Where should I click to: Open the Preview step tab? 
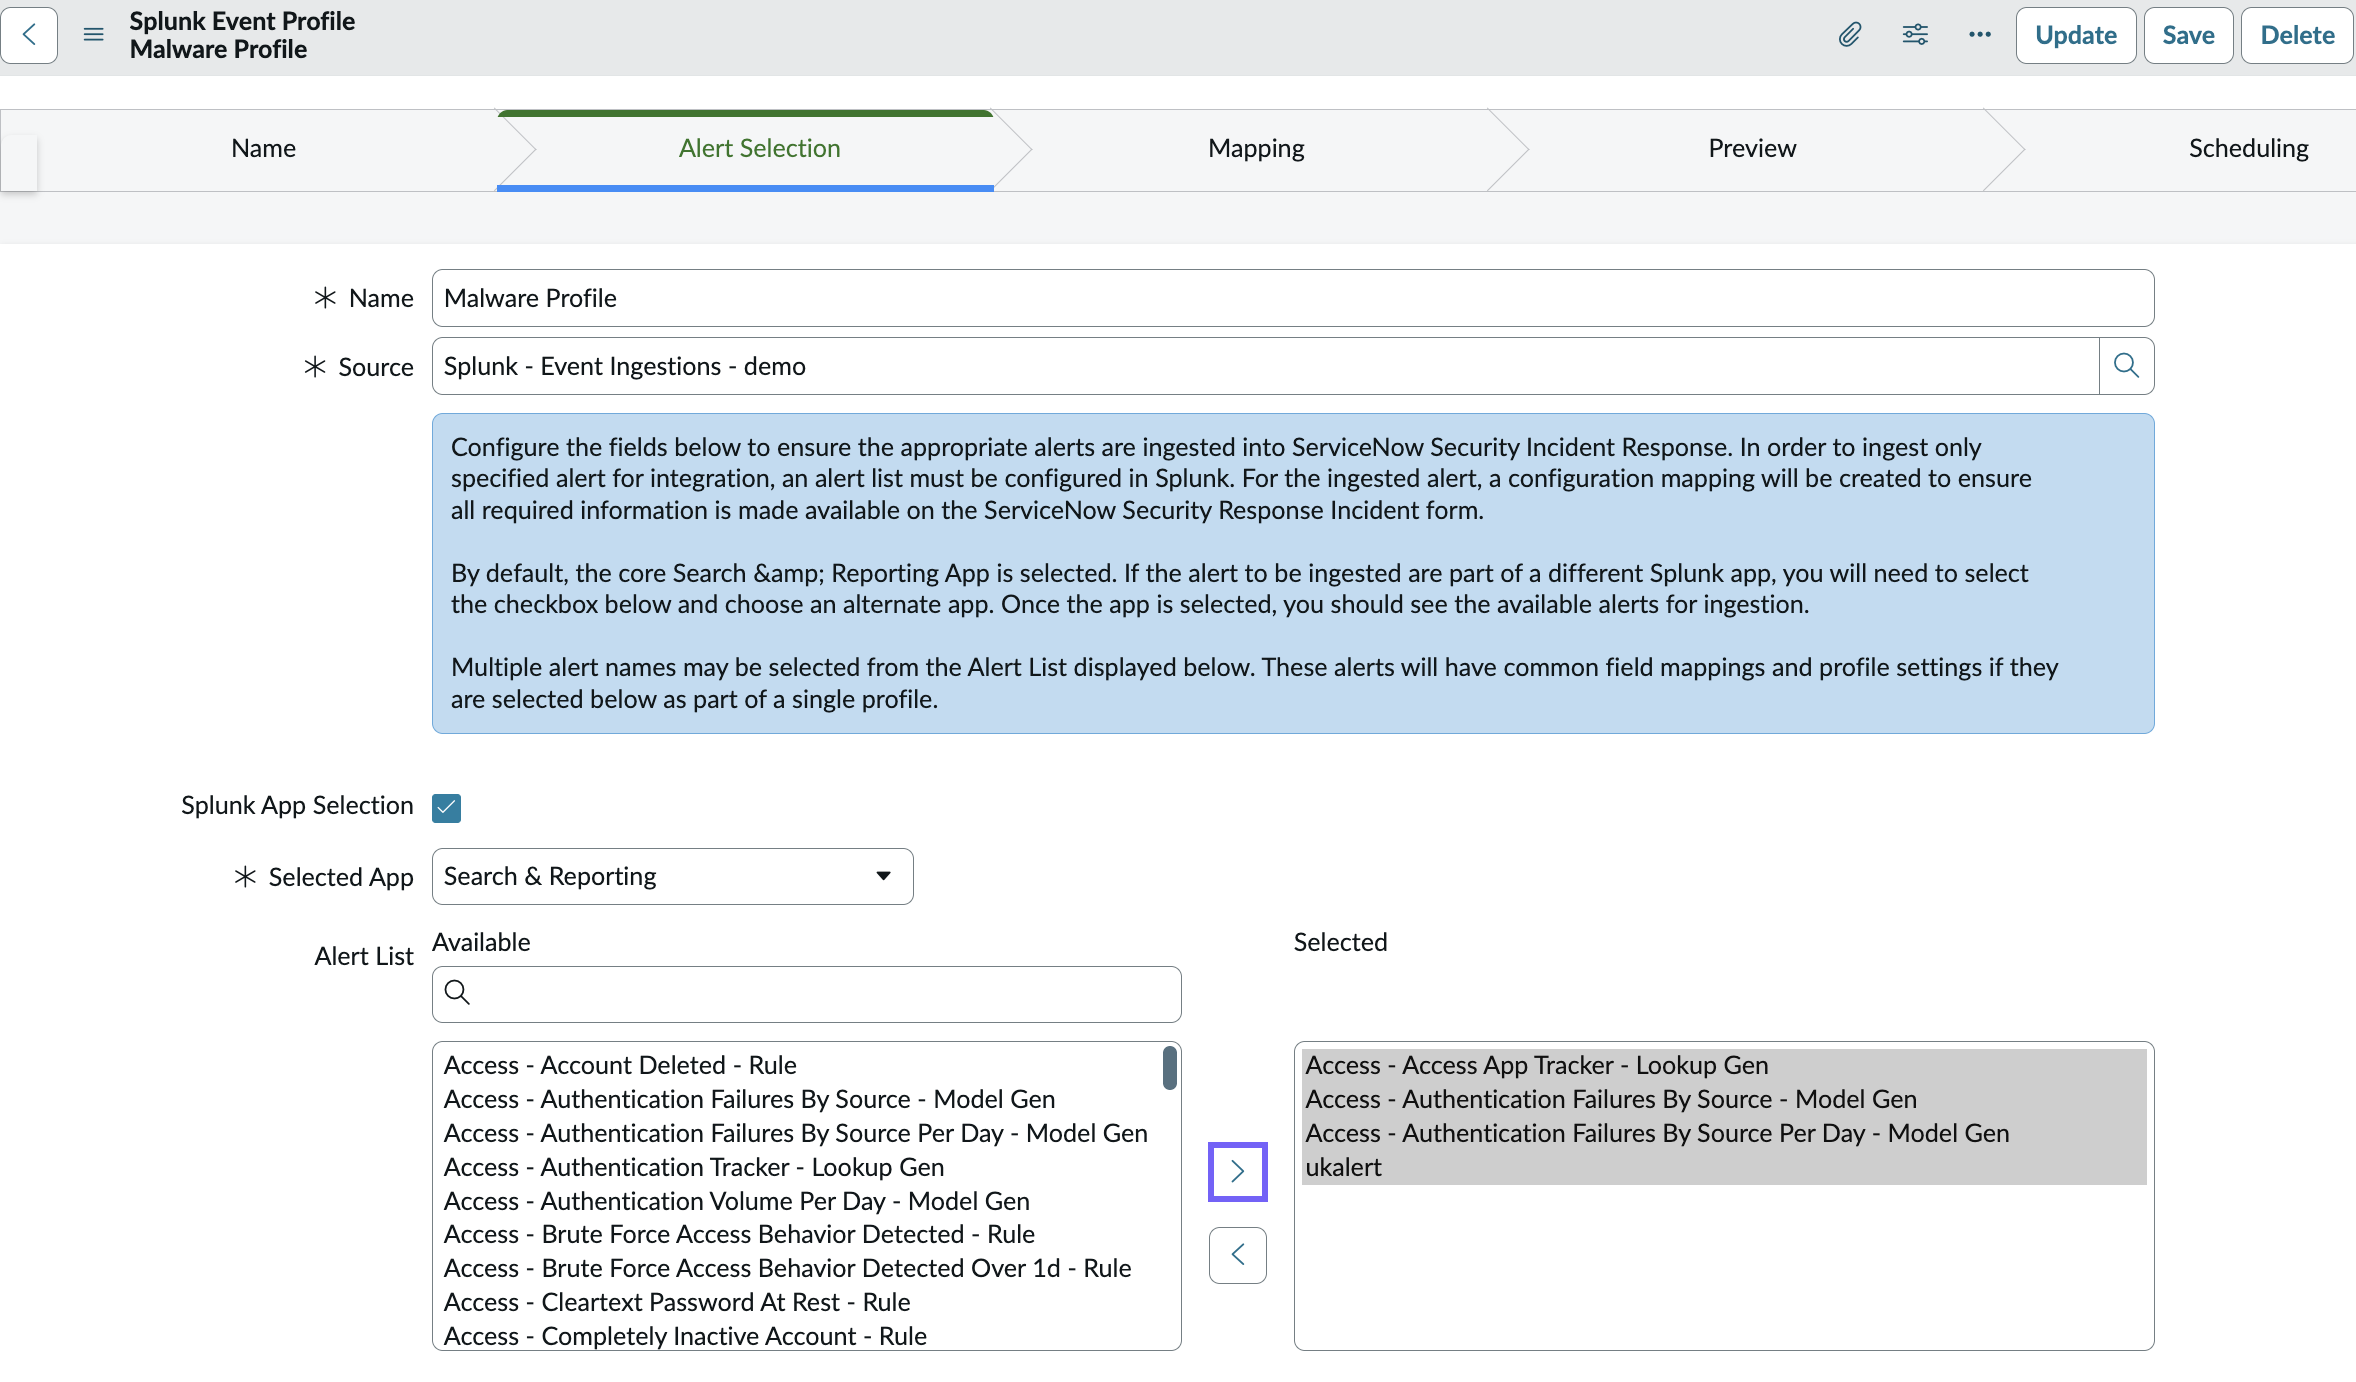(1752, 149)
